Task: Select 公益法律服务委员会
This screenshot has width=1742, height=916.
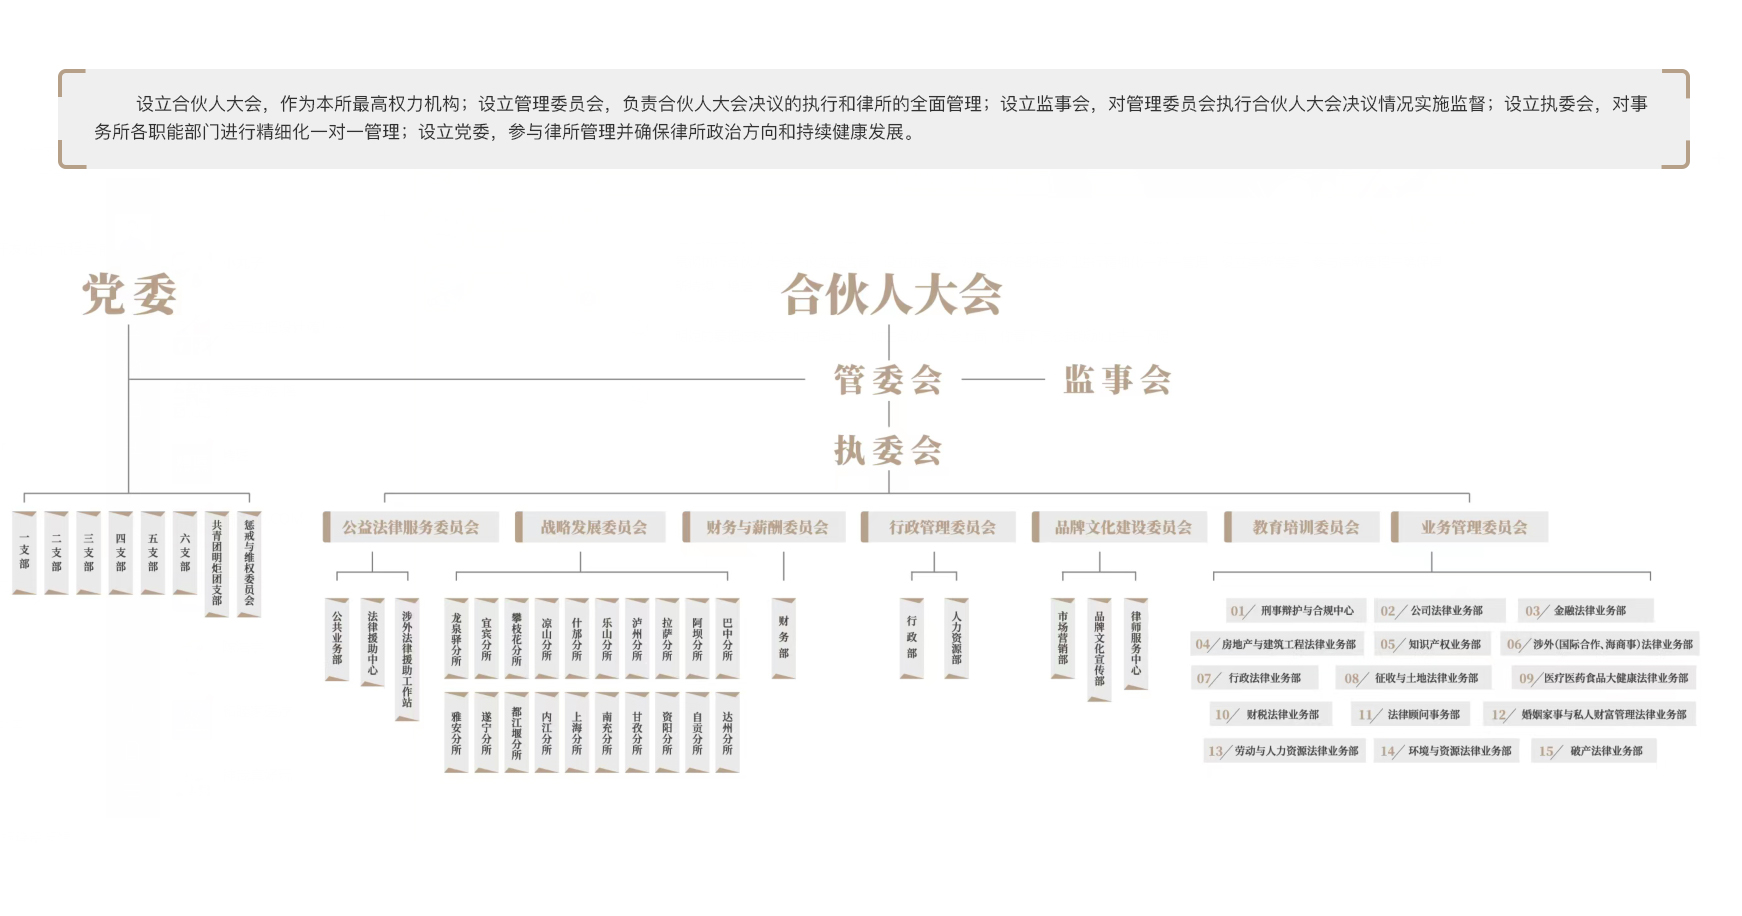Action: [x=411, y=527]
